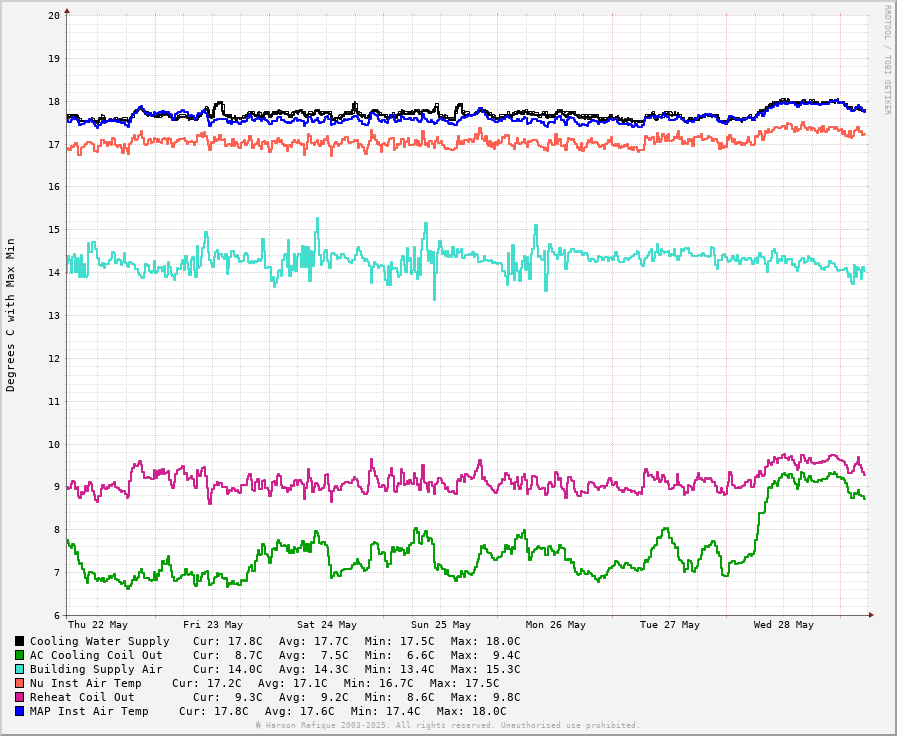Select the Sun 25 May date label
The width and height of the screenshot is (897, 736).
441,625
